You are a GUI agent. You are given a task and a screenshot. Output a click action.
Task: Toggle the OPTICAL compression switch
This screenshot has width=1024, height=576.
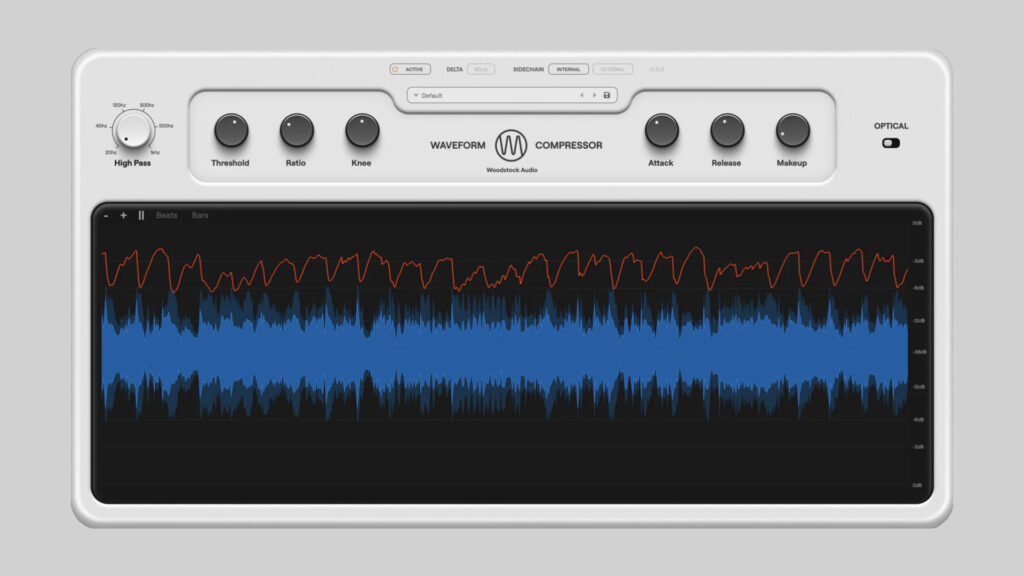click(x=891, y=143)
